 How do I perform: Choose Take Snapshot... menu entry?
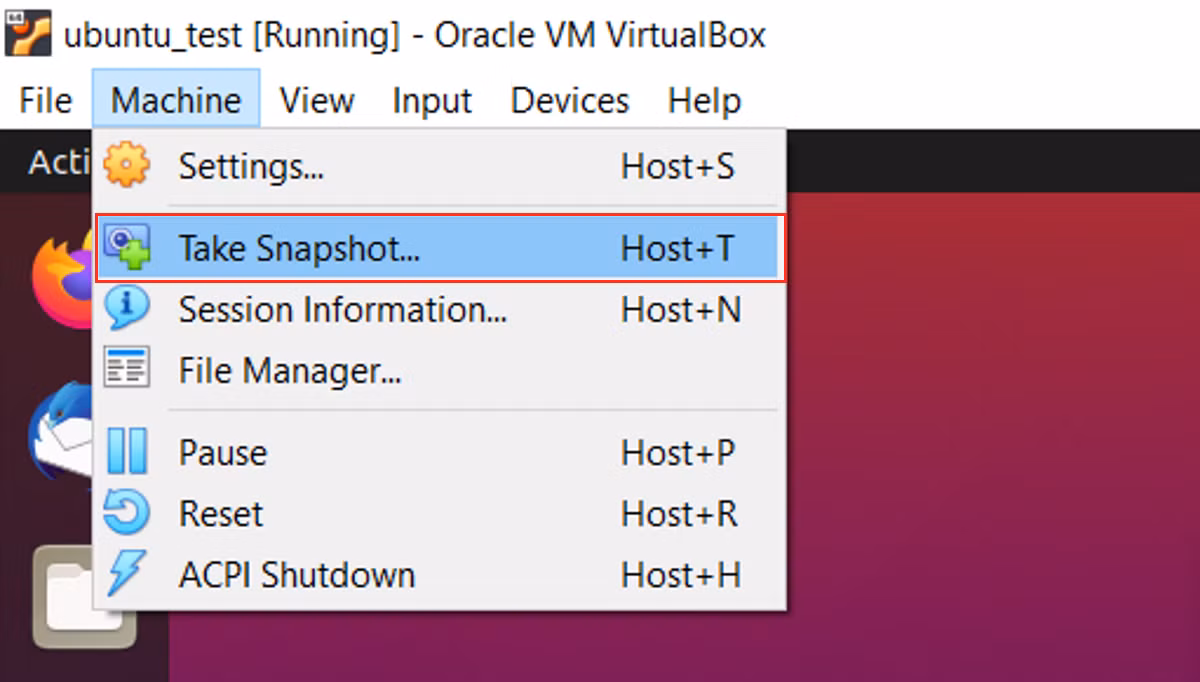[441, 248]
